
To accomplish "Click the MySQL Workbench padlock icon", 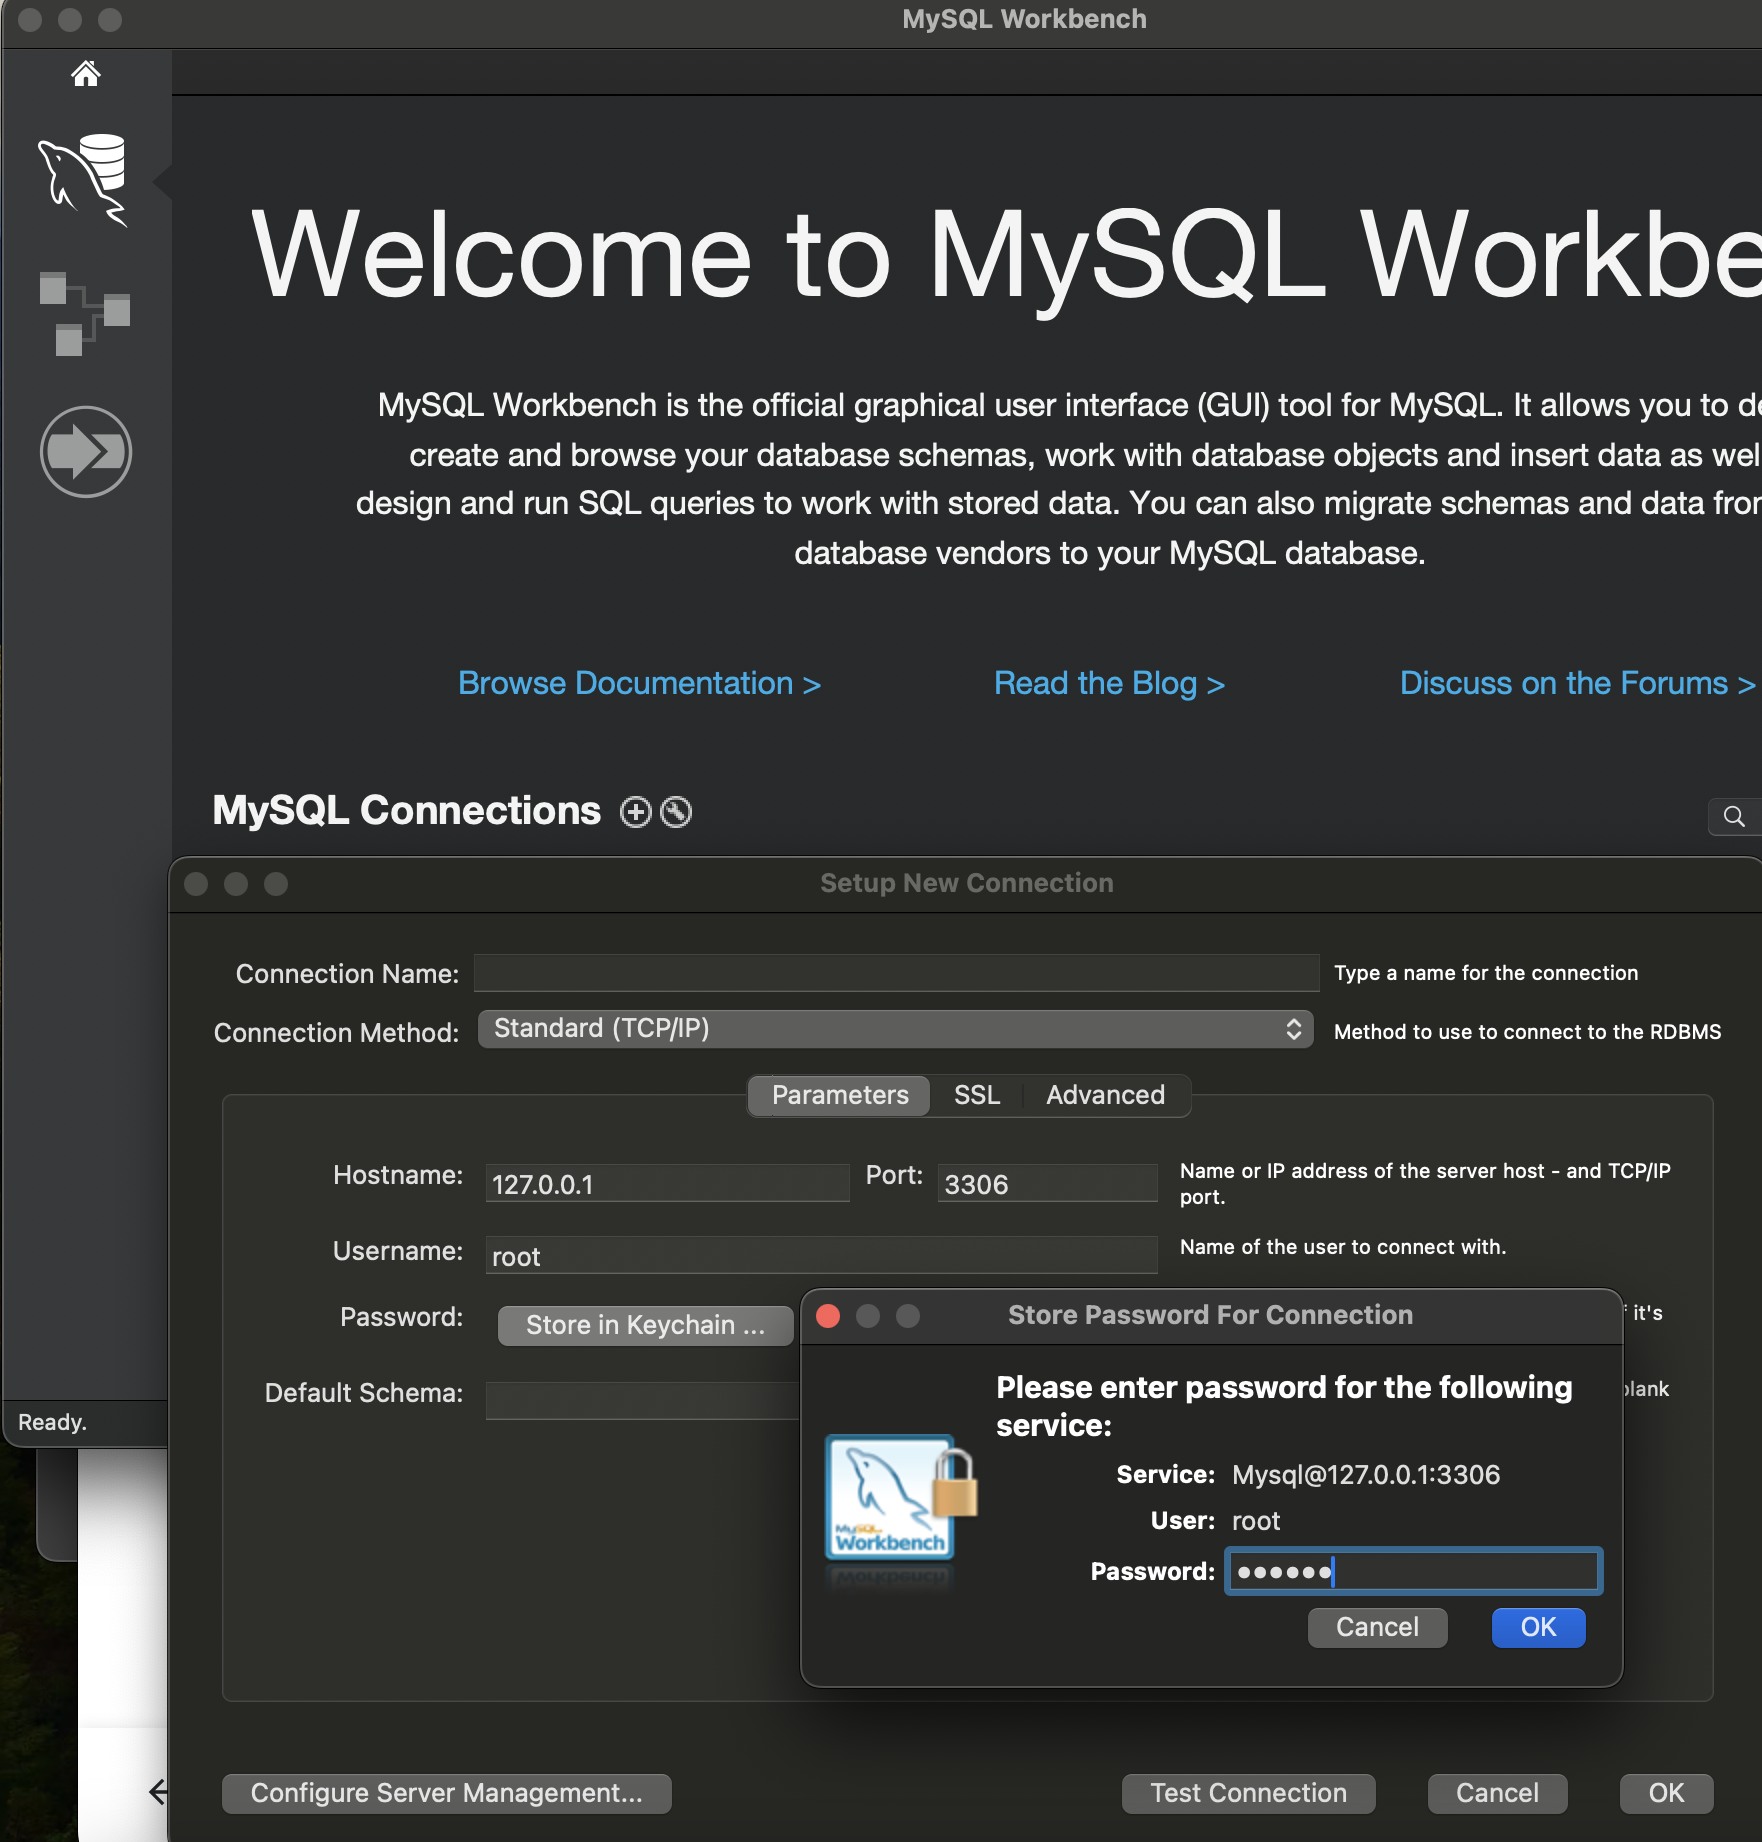I will [900, 1500].
